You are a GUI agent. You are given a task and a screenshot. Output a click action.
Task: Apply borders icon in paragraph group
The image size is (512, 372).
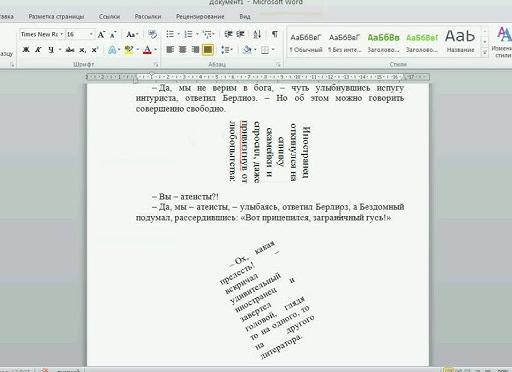point(265,50)
